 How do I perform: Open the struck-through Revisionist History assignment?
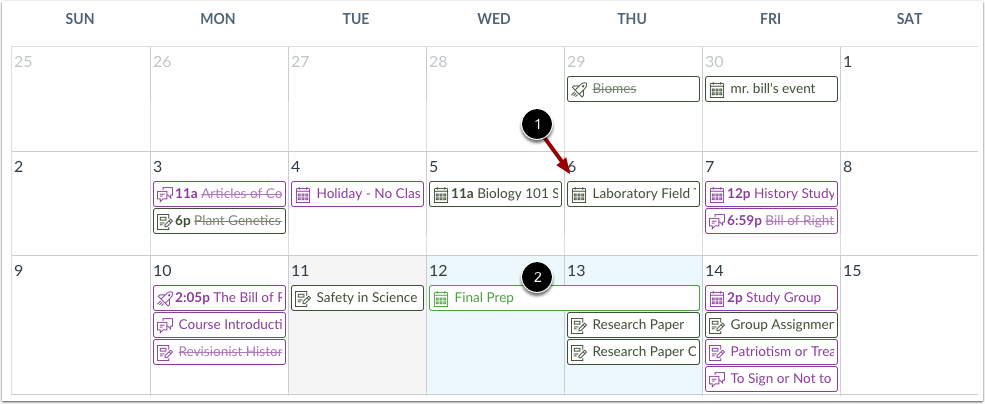[219, 352]
